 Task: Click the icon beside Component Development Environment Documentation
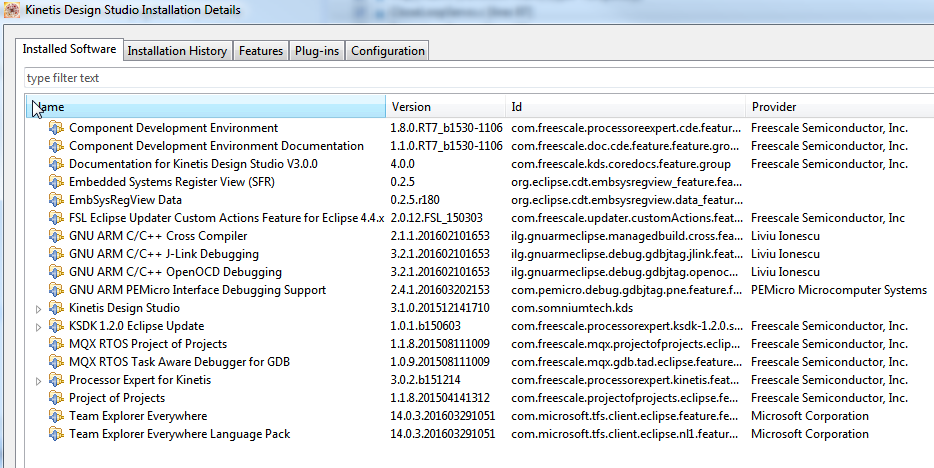coord(56,146)
